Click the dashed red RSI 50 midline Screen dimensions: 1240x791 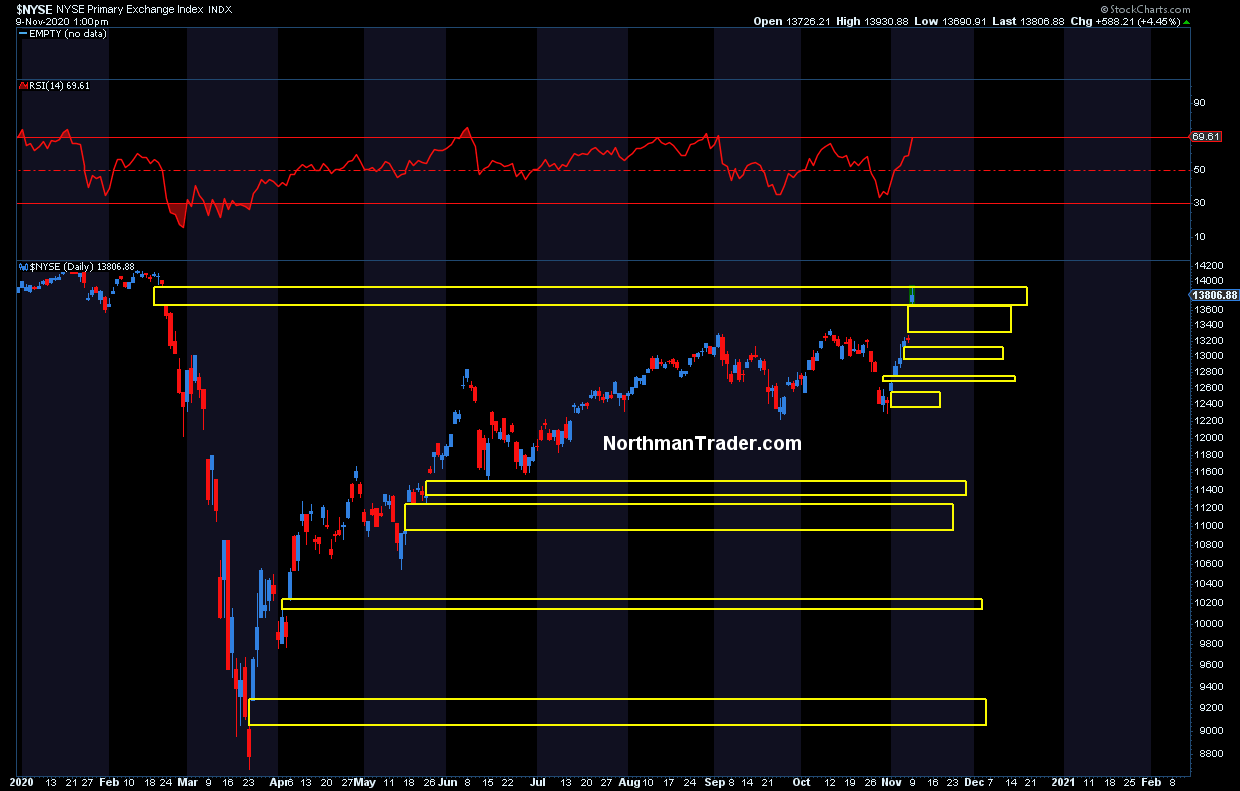(600, 170)
